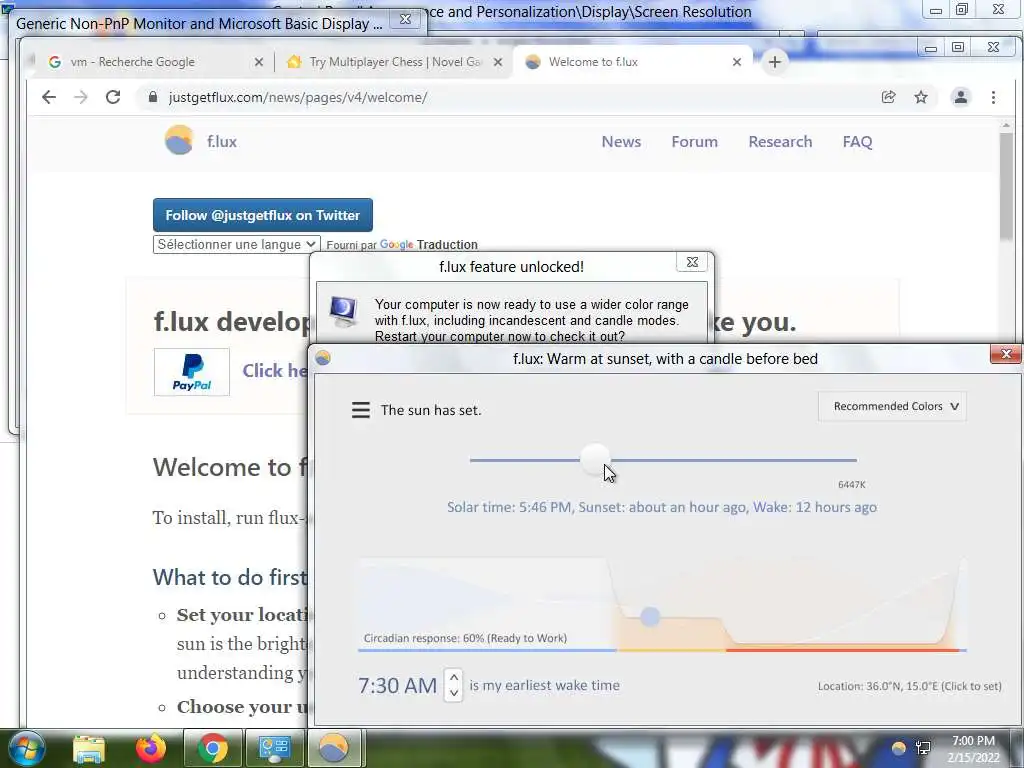
Task: Close the Multiplayer Chess tab
Action: [498, 62]
